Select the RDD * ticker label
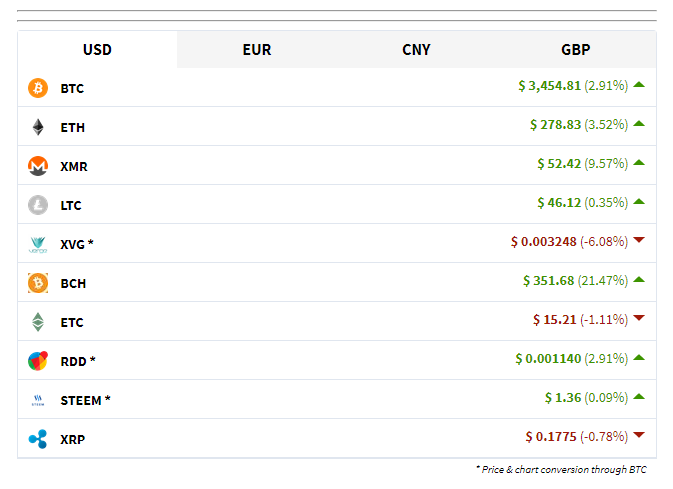Image resolution: width=673 pixels, height=489 pixels. click(x=78, y=361)
